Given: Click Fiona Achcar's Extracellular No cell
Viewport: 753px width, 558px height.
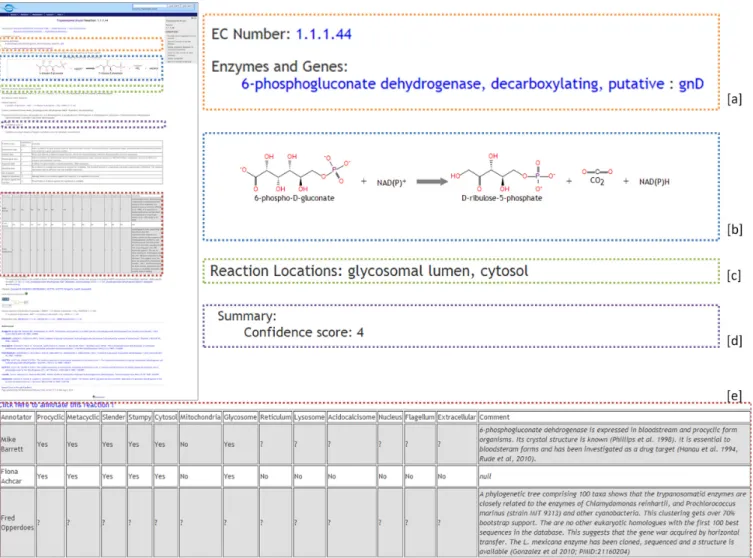Looking at the screenshot, I should click(457, 476).
